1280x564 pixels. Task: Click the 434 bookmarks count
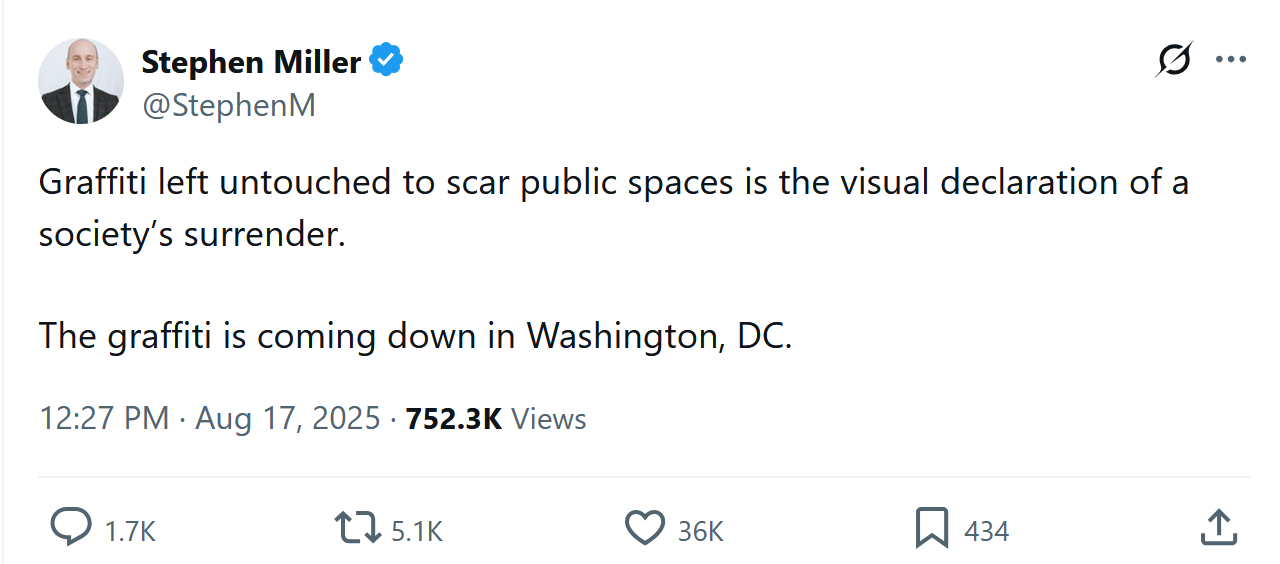click(986, 531)
